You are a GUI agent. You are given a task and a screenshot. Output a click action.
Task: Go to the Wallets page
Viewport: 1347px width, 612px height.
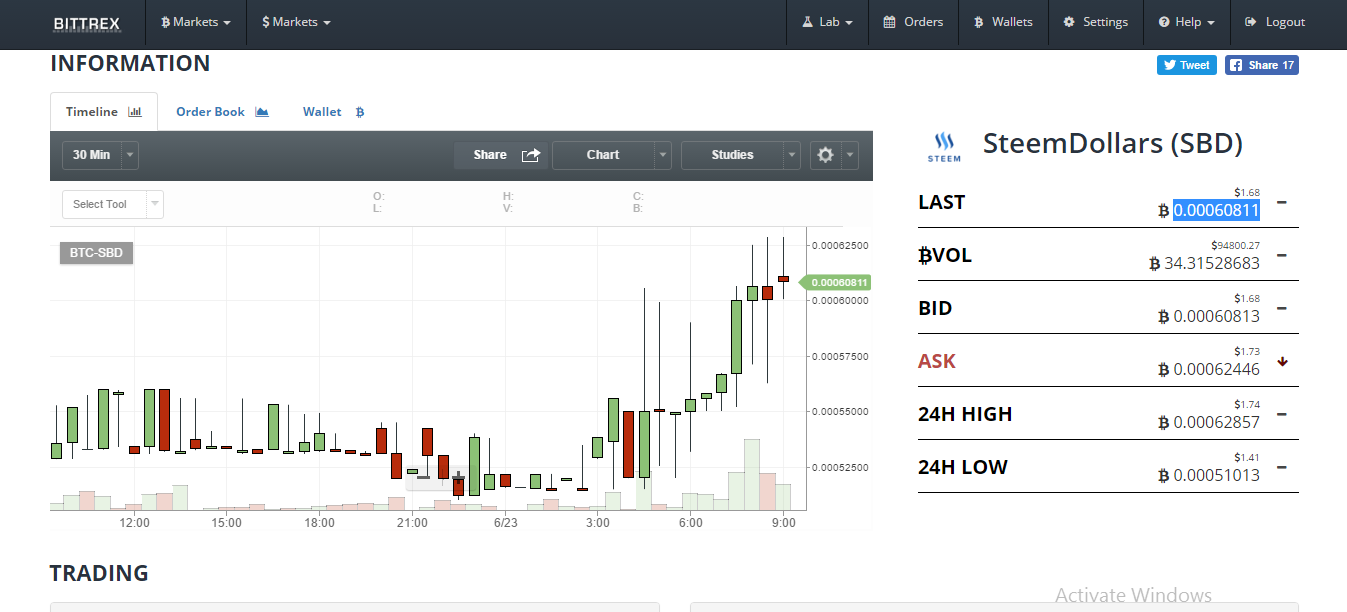click(1003, 22)
